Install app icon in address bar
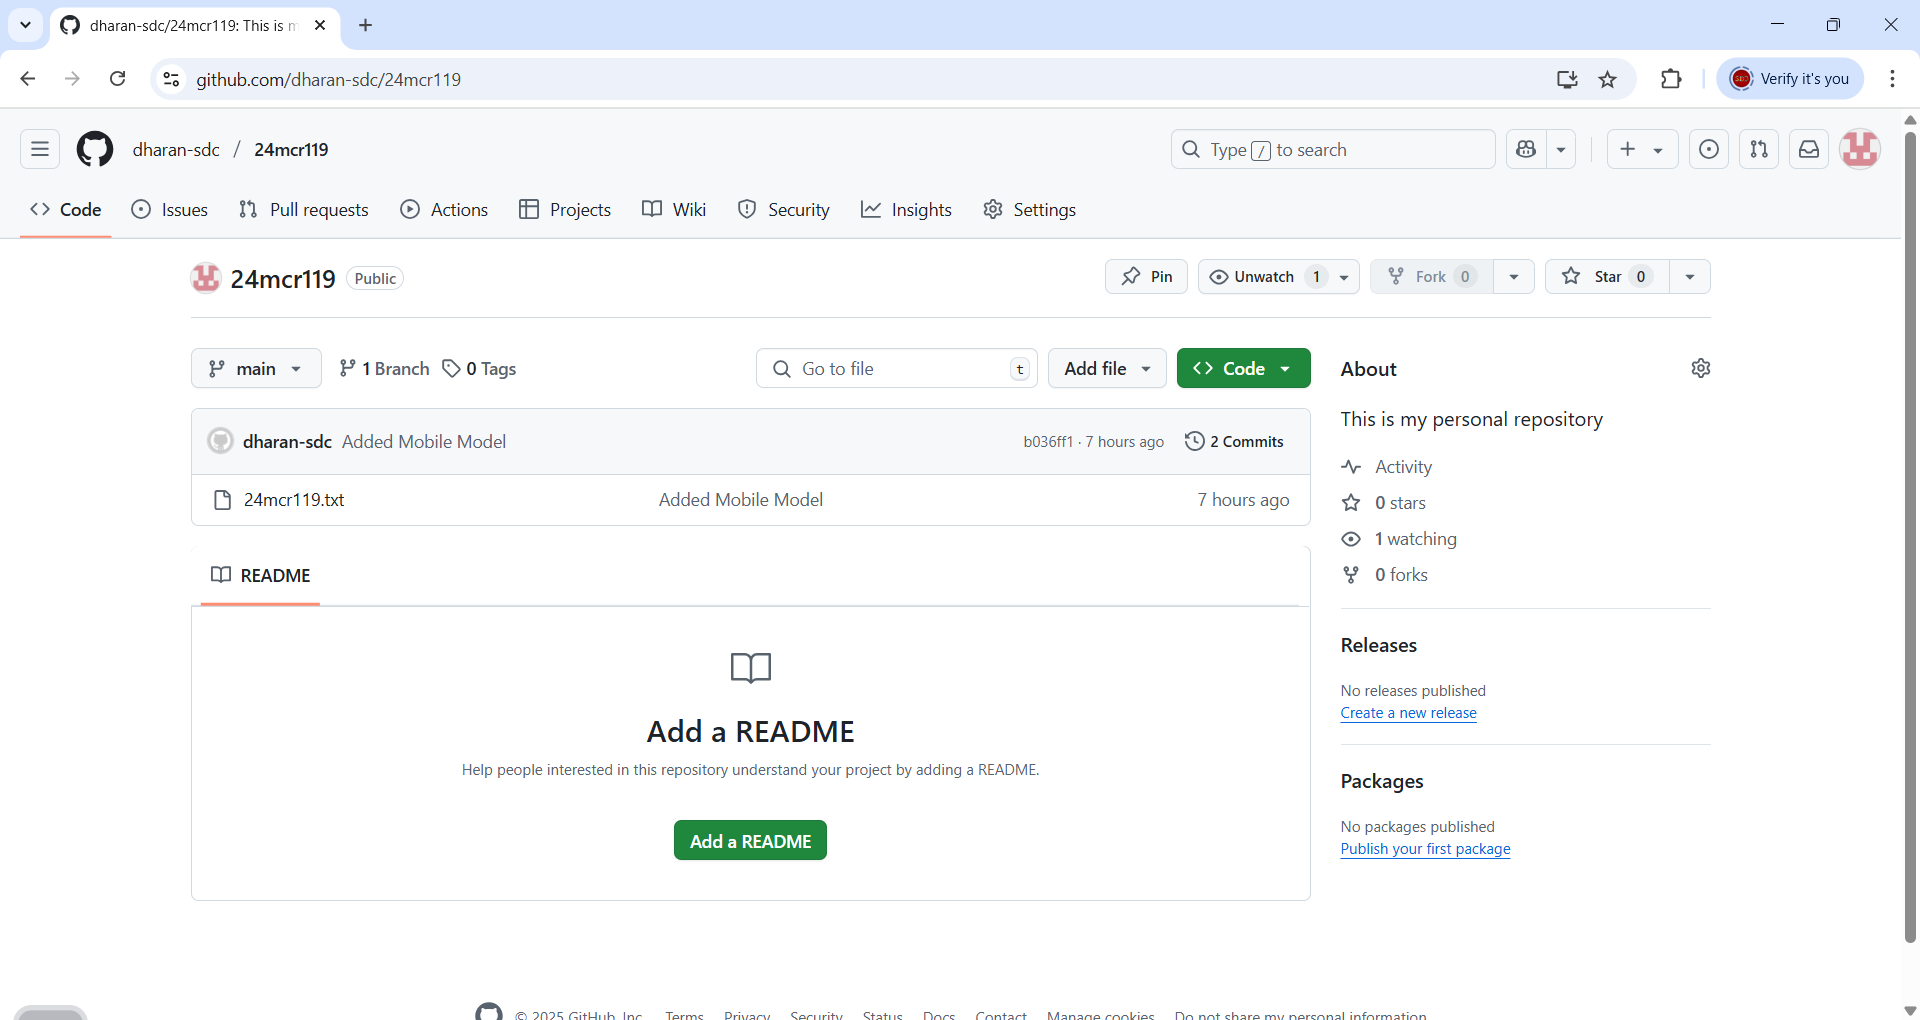The image size is (1920, 1020). [1566, 79]
